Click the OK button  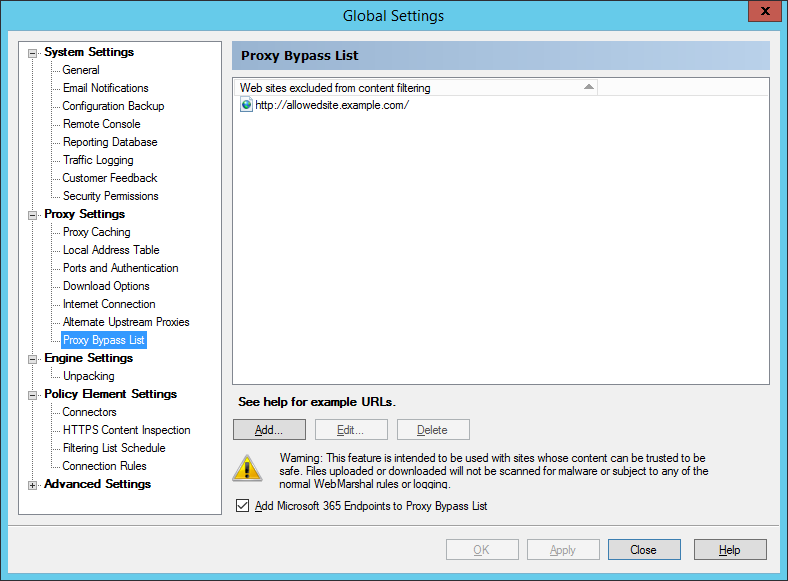pos(482,550)
